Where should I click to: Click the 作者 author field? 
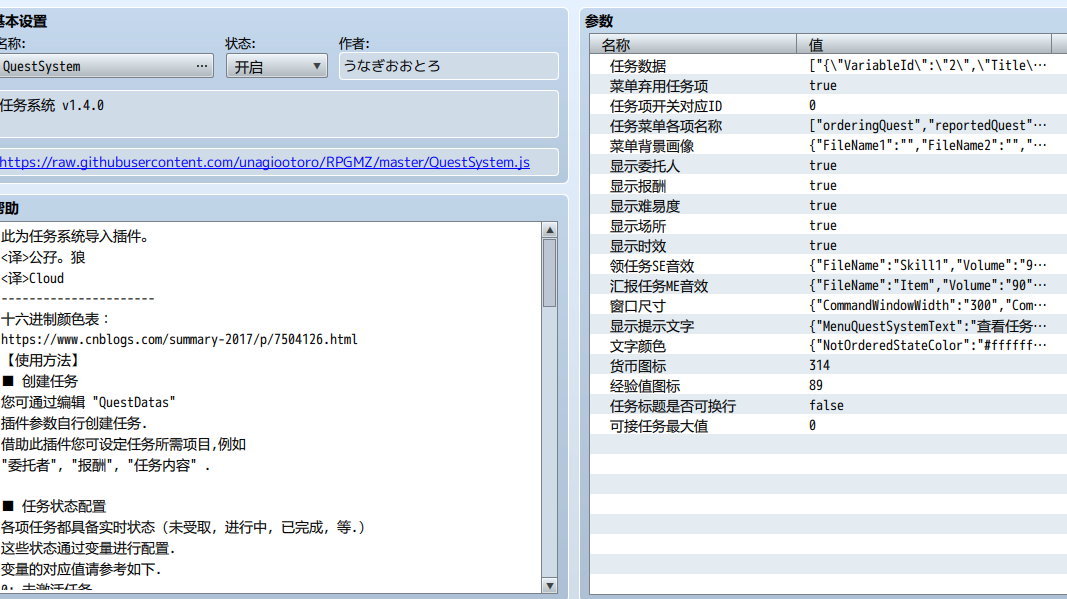(x=448, y=66)
